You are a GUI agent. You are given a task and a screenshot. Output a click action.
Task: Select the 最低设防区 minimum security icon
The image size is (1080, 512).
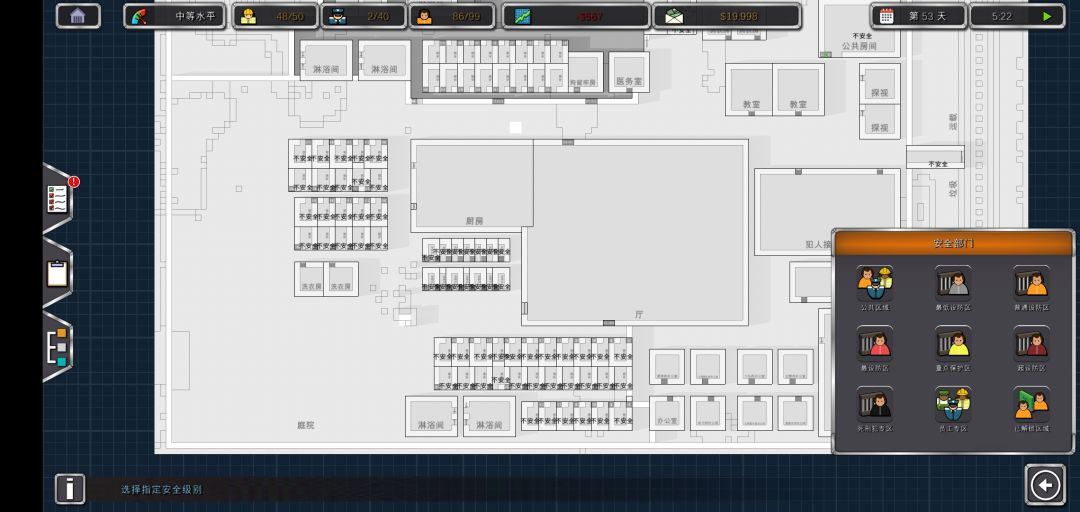[x=953, y=283]
